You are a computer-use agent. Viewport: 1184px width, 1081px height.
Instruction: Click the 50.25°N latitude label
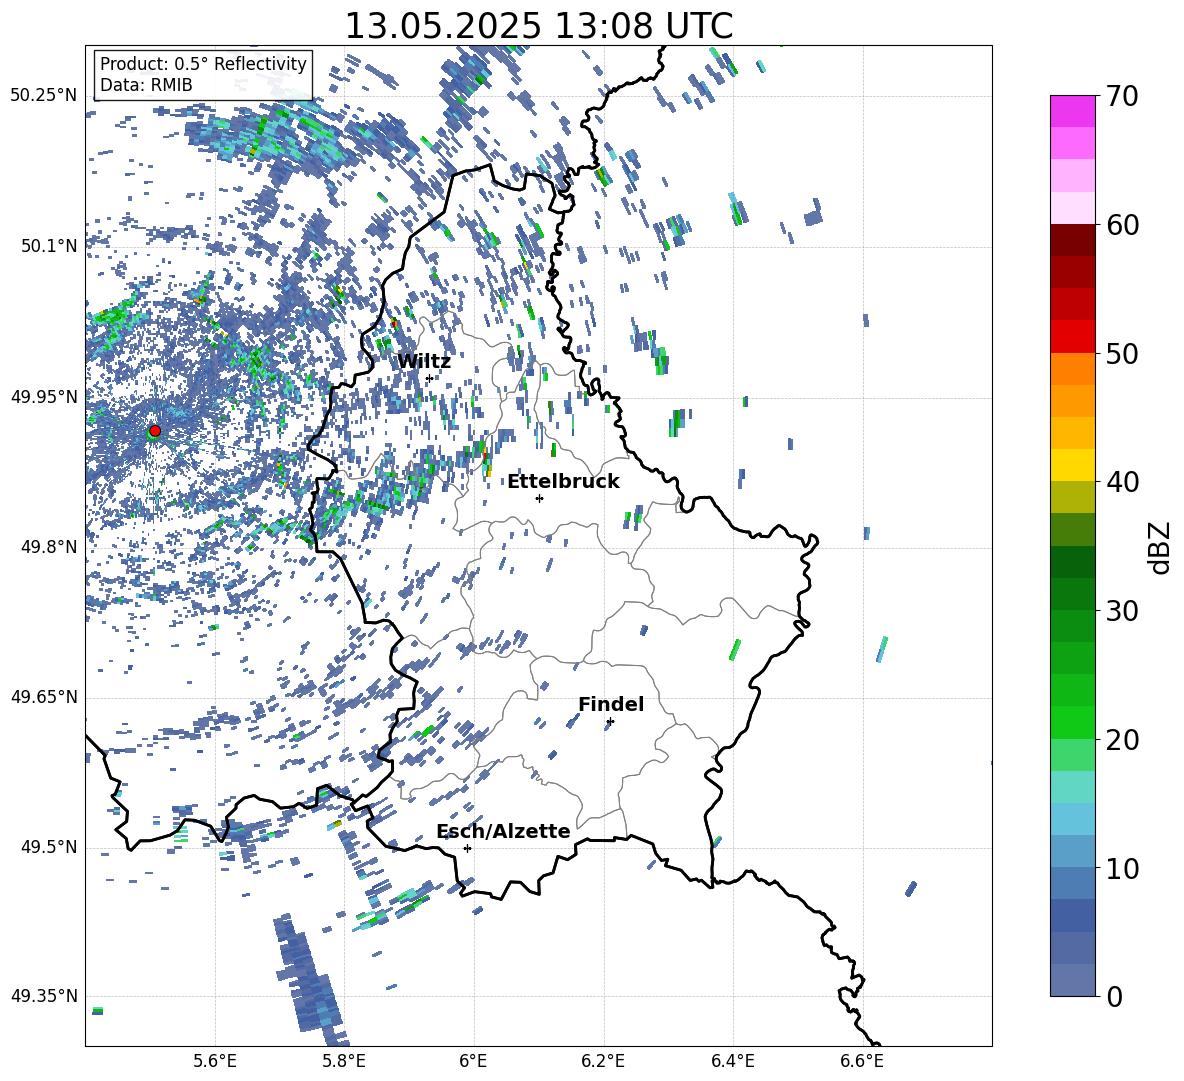pyautogui.click(x=44, y=96)
